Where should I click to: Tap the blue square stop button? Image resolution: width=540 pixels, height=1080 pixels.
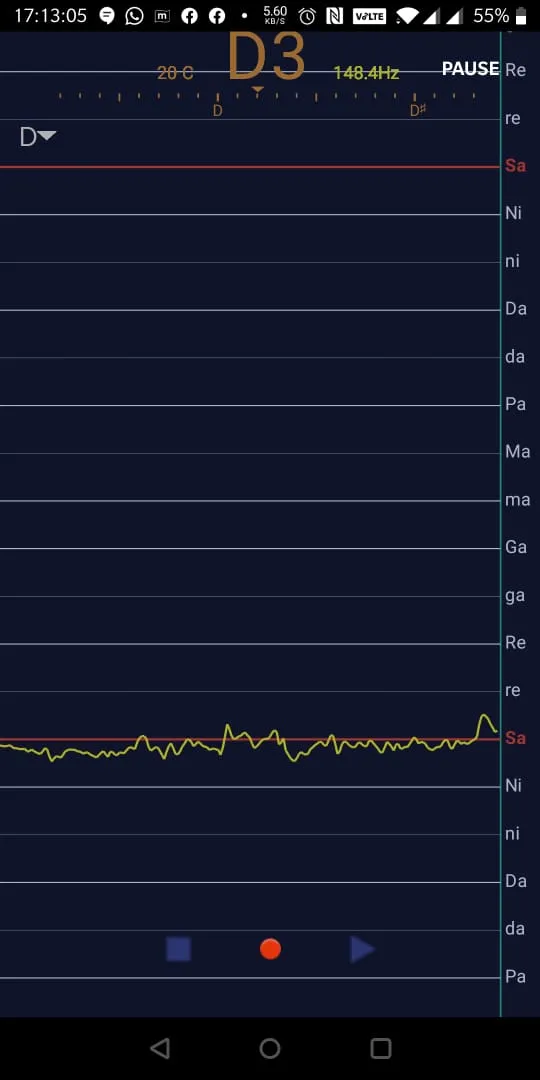178,949
